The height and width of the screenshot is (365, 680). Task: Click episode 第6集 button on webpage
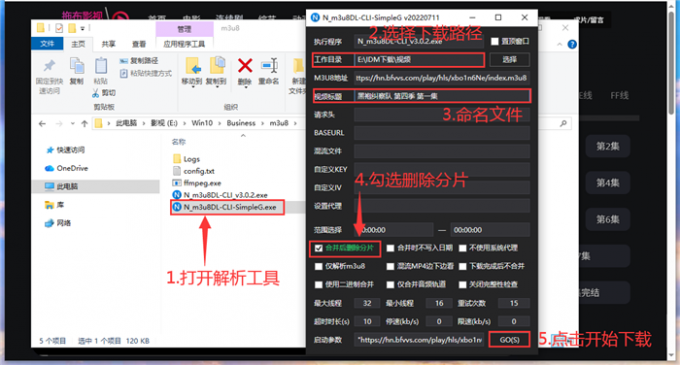coord(608,219)
